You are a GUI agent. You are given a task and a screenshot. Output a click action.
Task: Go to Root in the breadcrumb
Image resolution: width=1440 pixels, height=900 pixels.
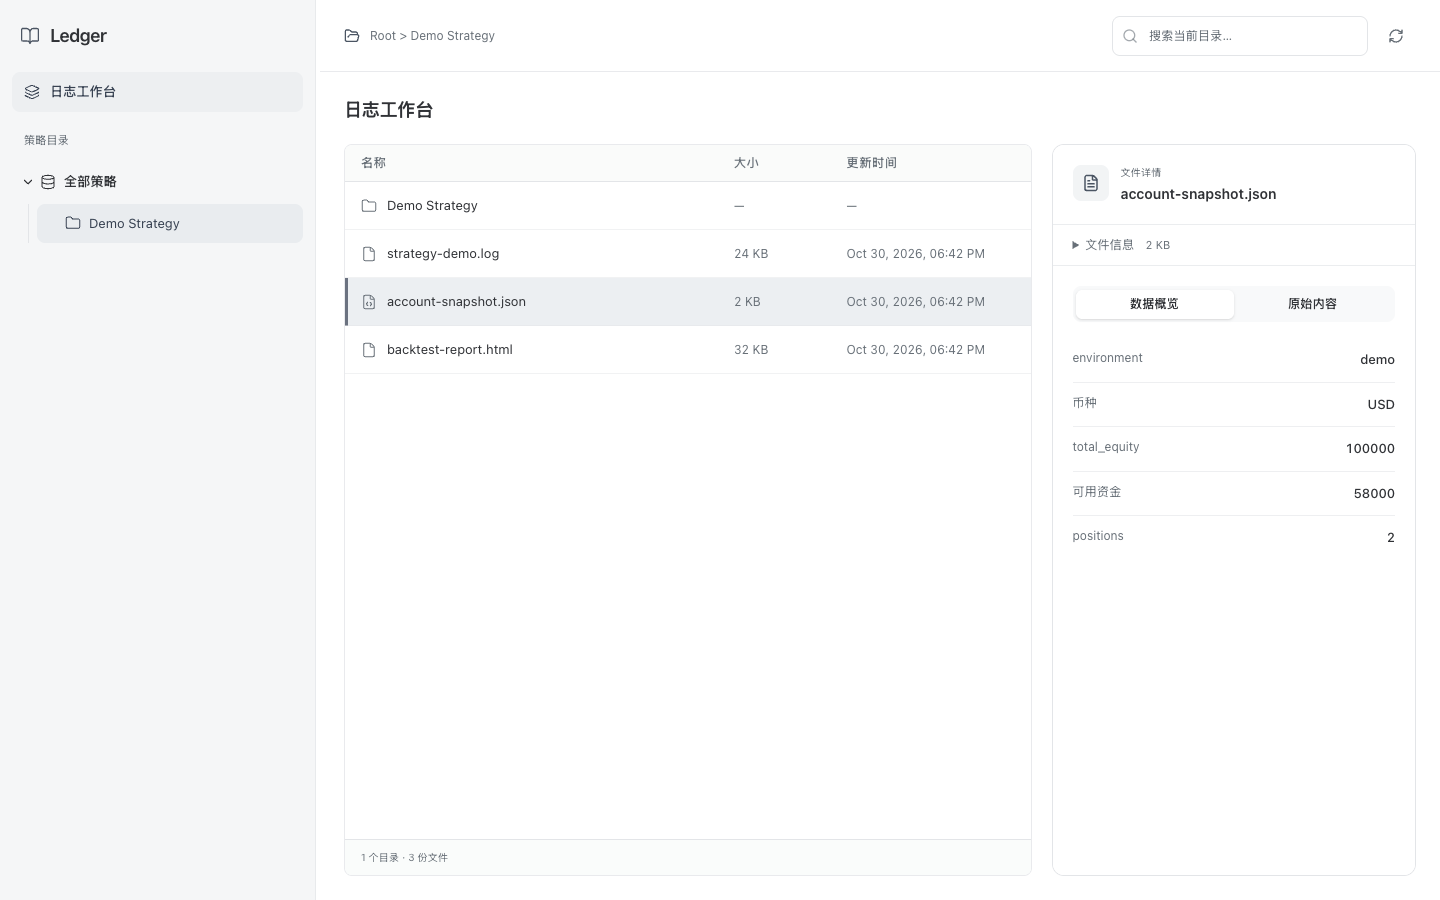[383, 36]
